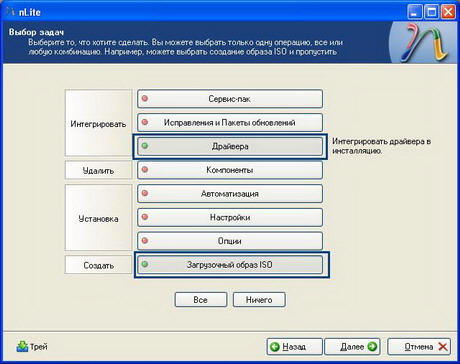Proceed with the Далее button
Image resolution: width=460 pixels, height=364 pixels.
tap(352, 347)
